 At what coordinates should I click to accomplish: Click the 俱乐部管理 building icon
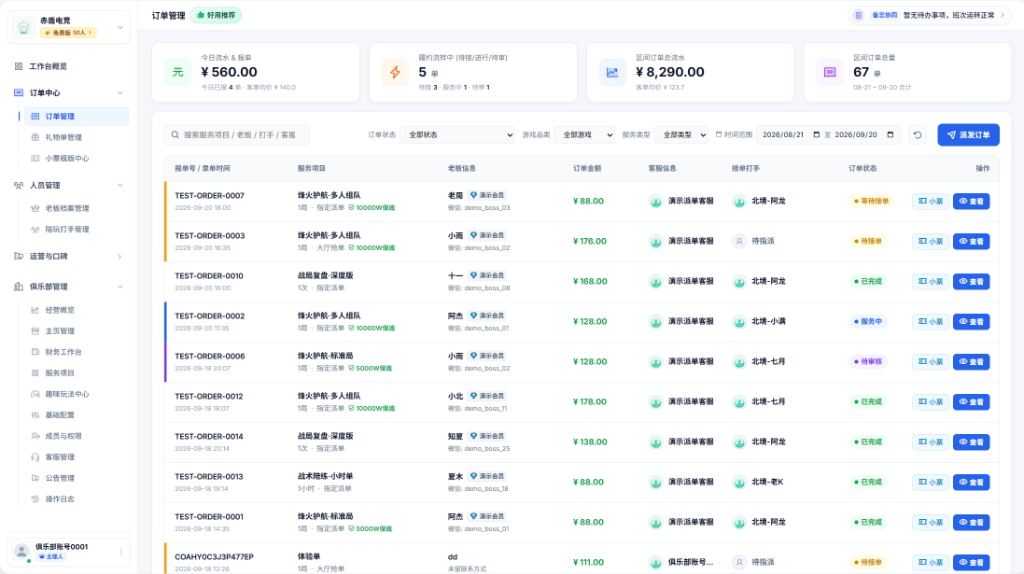pos(18,287)
